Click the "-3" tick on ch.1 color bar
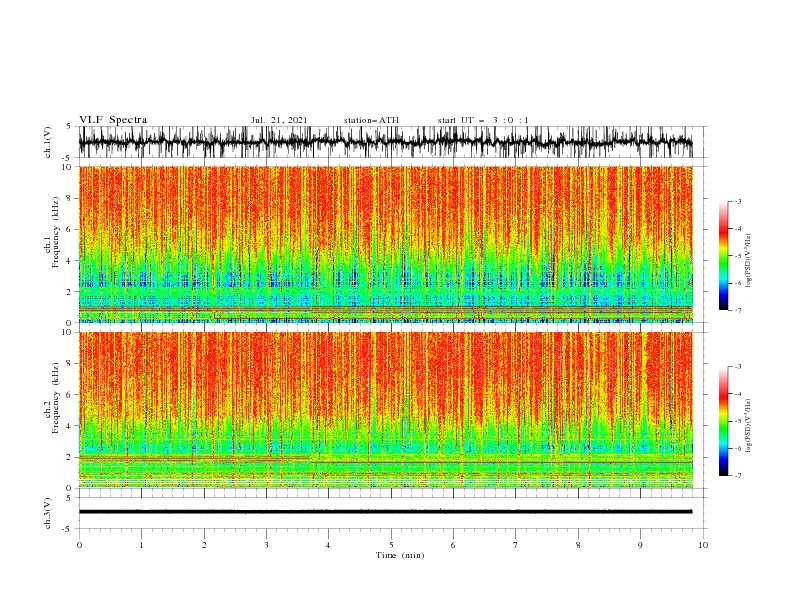The width and height of the screenshot is (792, 612). pyautogui.click(x=738, y=201)
